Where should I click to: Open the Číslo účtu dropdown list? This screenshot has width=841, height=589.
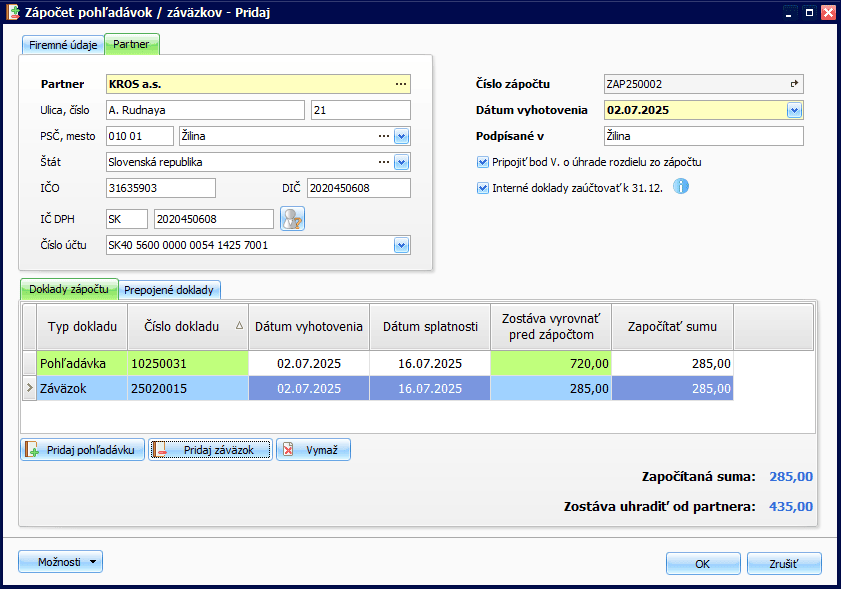pyautogui.click(x=401, y=245)
